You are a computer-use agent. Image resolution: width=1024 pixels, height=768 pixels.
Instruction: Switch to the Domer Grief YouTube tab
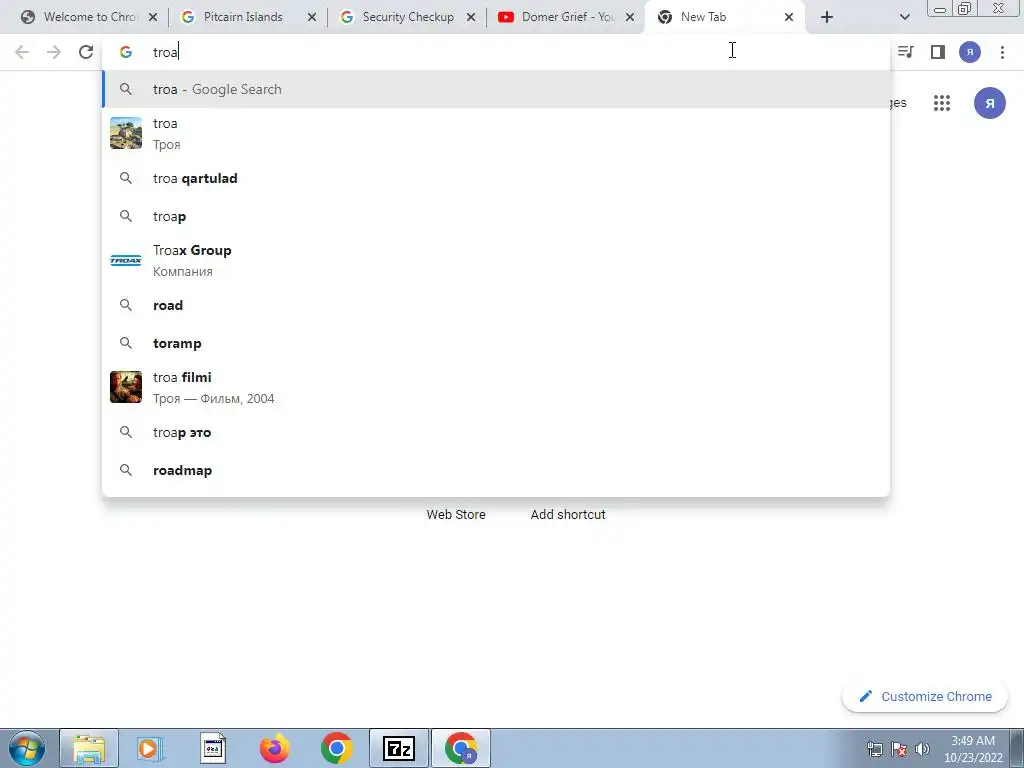coord(567,18)
